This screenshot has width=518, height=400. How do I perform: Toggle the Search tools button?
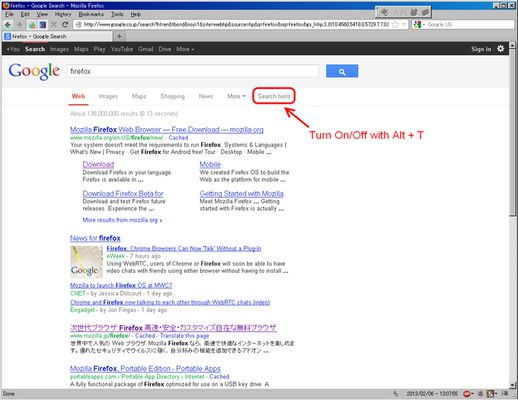274,96
